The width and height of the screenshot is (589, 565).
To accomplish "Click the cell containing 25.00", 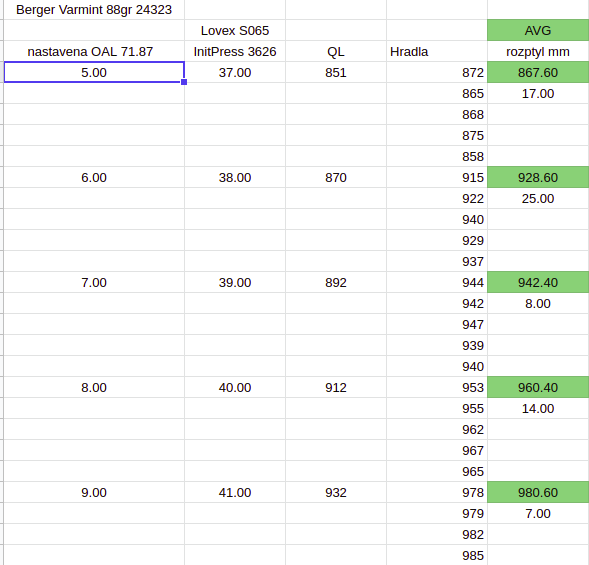I will pos(538,198).
